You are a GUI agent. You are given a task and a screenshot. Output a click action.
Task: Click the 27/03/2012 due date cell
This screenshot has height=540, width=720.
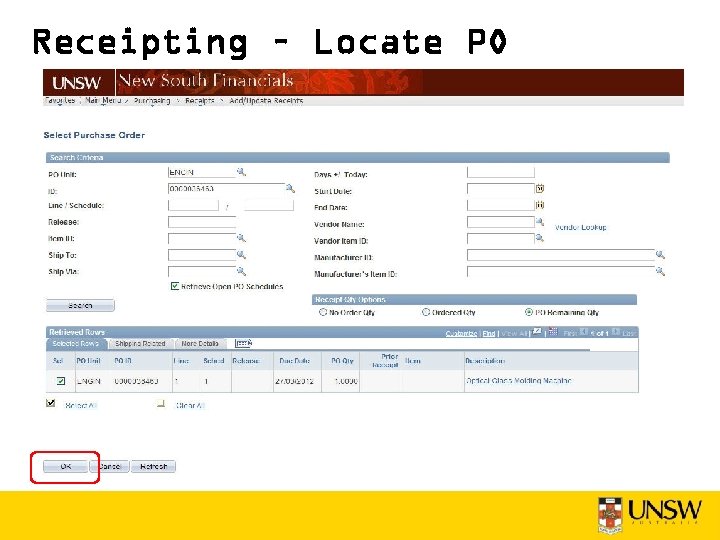294,381
